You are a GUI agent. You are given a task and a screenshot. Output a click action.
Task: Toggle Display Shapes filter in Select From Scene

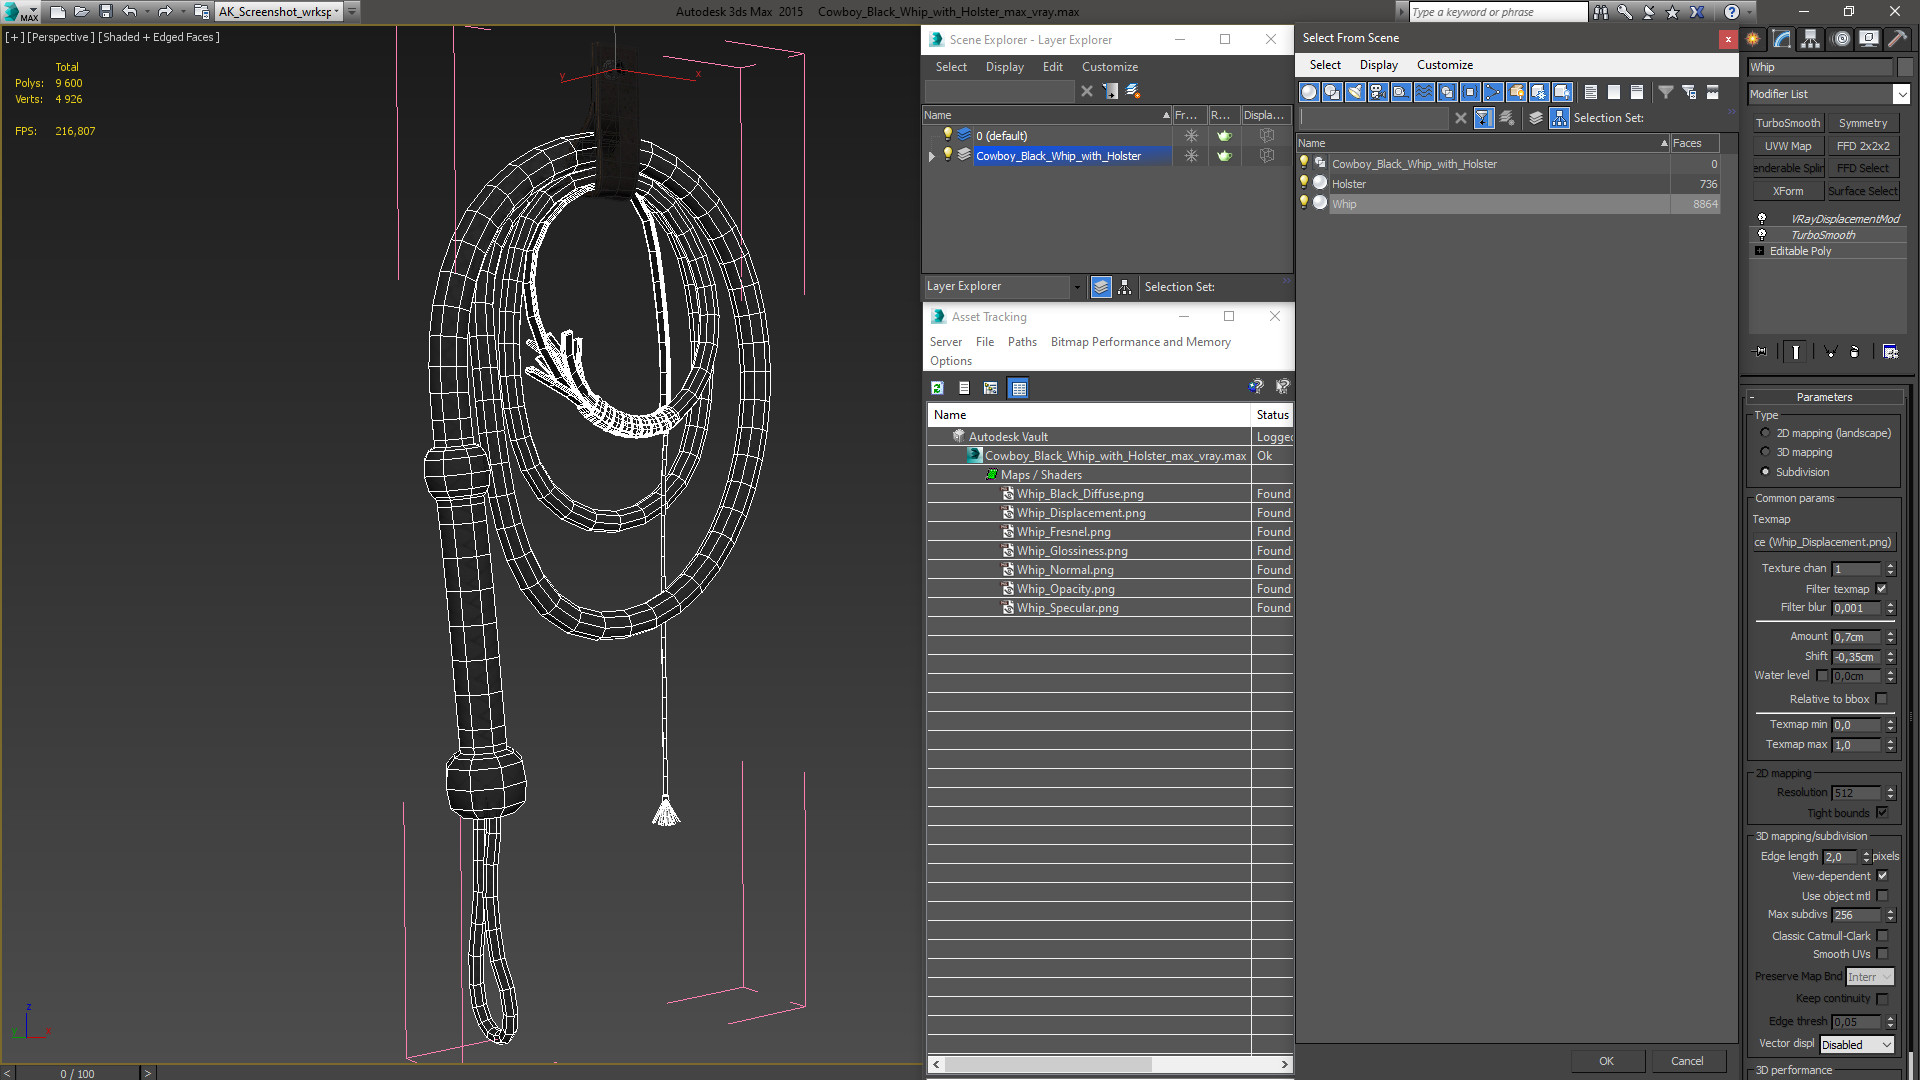pyautogui.click(x=1332, y=92)
